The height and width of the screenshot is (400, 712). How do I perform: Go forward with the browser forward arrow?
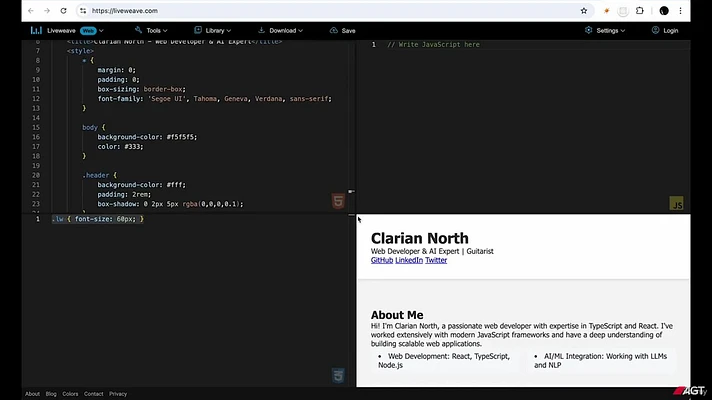point(47,11)
